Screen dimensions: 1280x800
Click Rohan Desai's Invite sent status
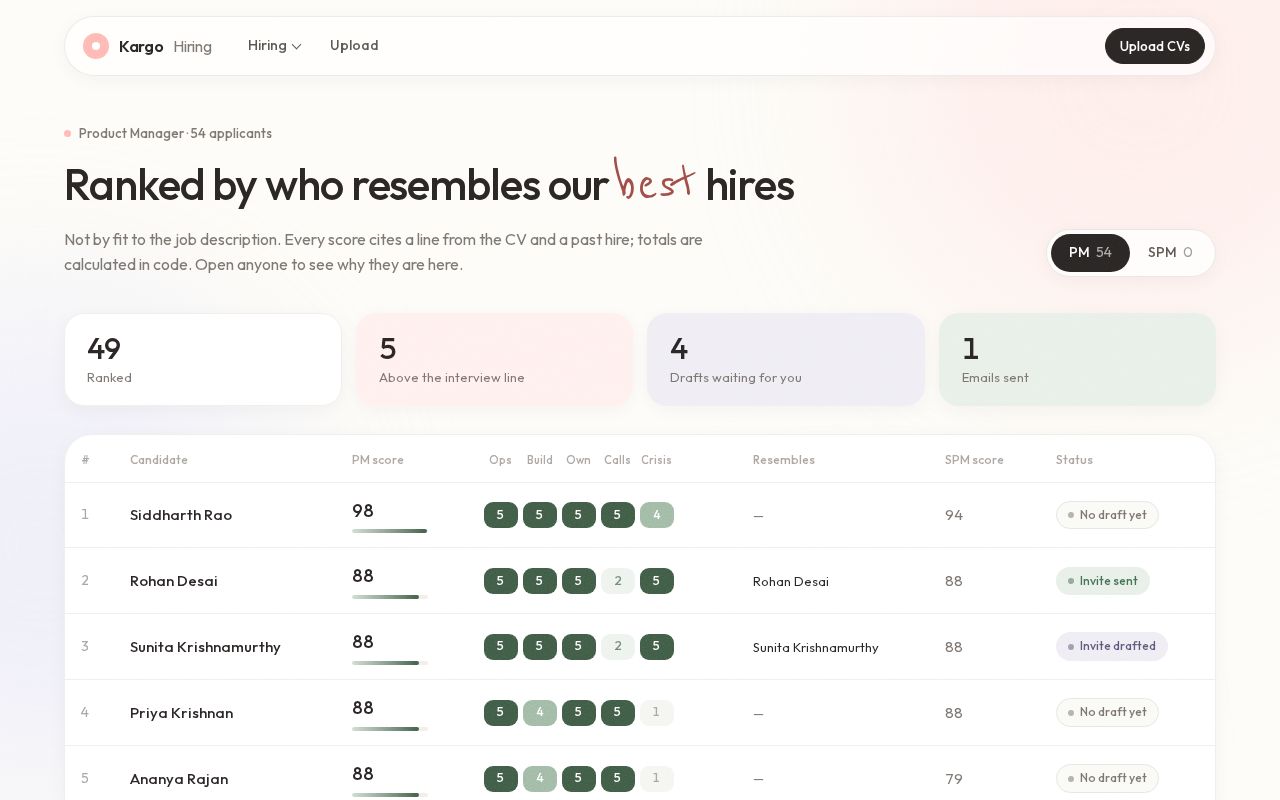(1103, 581)
